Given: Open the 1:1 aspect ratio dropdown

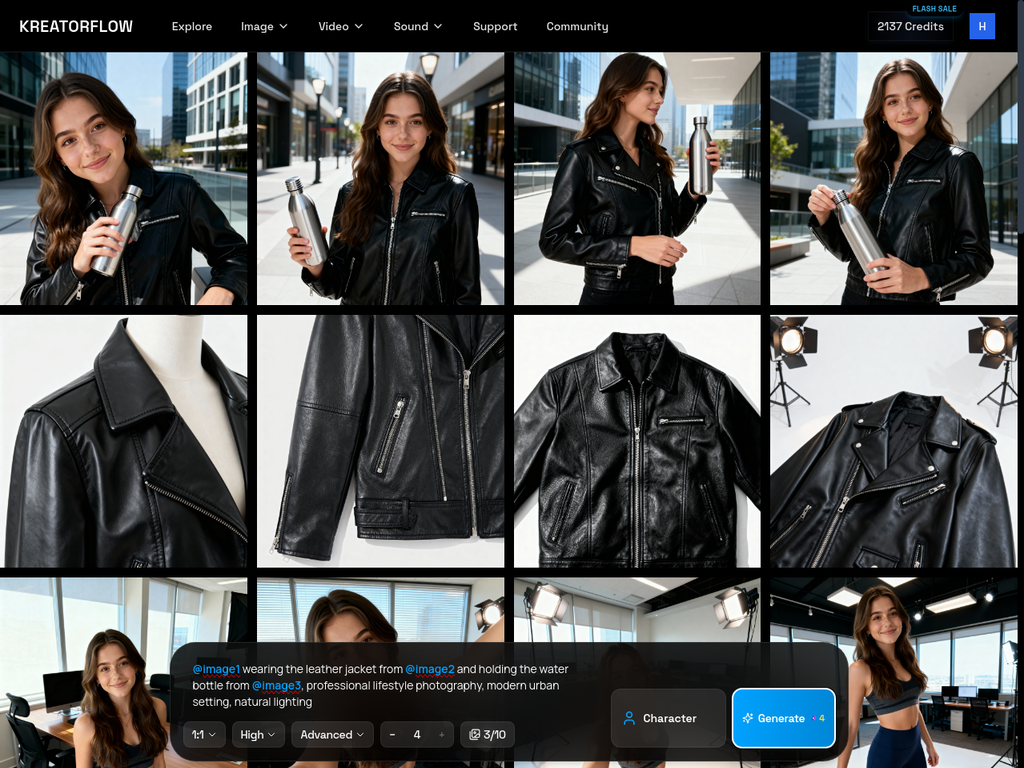Looking at the screenshot, I should point(203,734).
